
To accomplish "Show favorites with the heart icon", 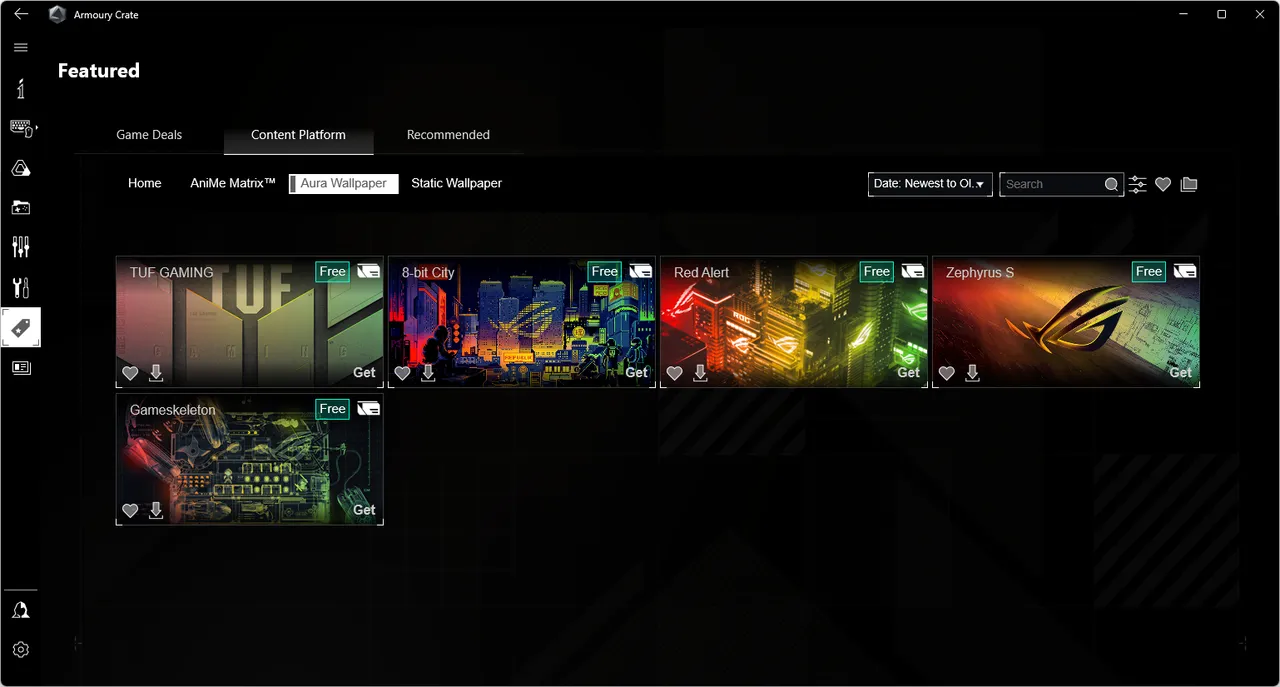I will tap(1163, 184).
